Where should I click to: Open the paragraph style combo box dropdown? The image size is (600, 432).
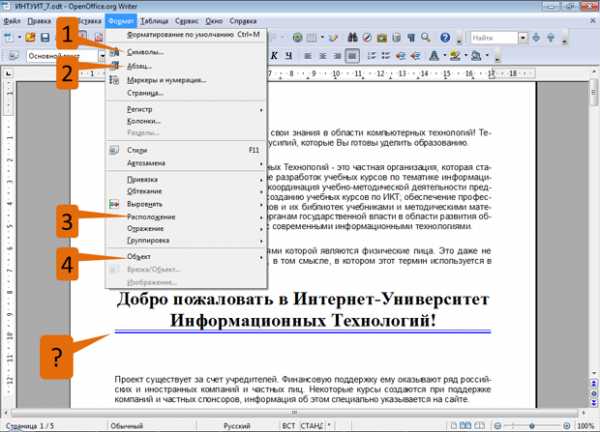tap(102, 56)
